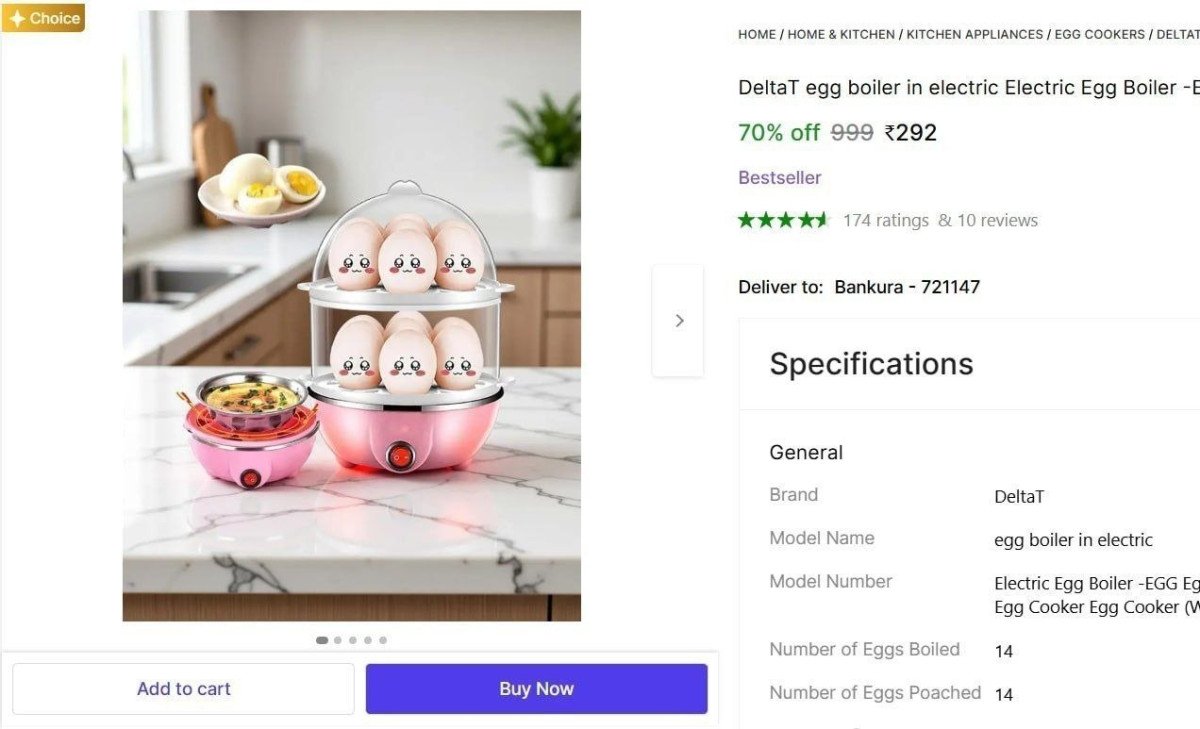
Task: Click the half-filled fifth rating star
Action: tap(822, 220)
